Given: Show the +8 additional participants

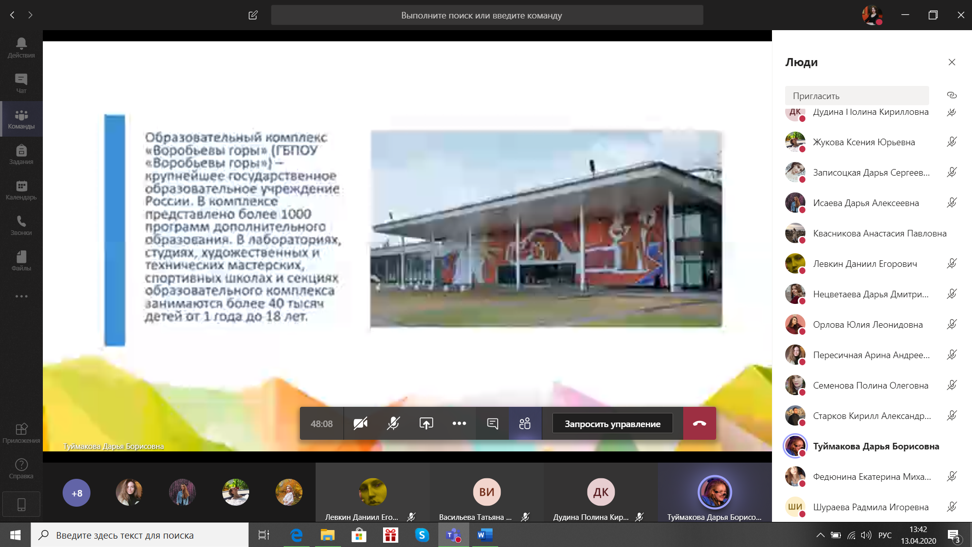Looking at the screenshot, I should tap(76, 492).
